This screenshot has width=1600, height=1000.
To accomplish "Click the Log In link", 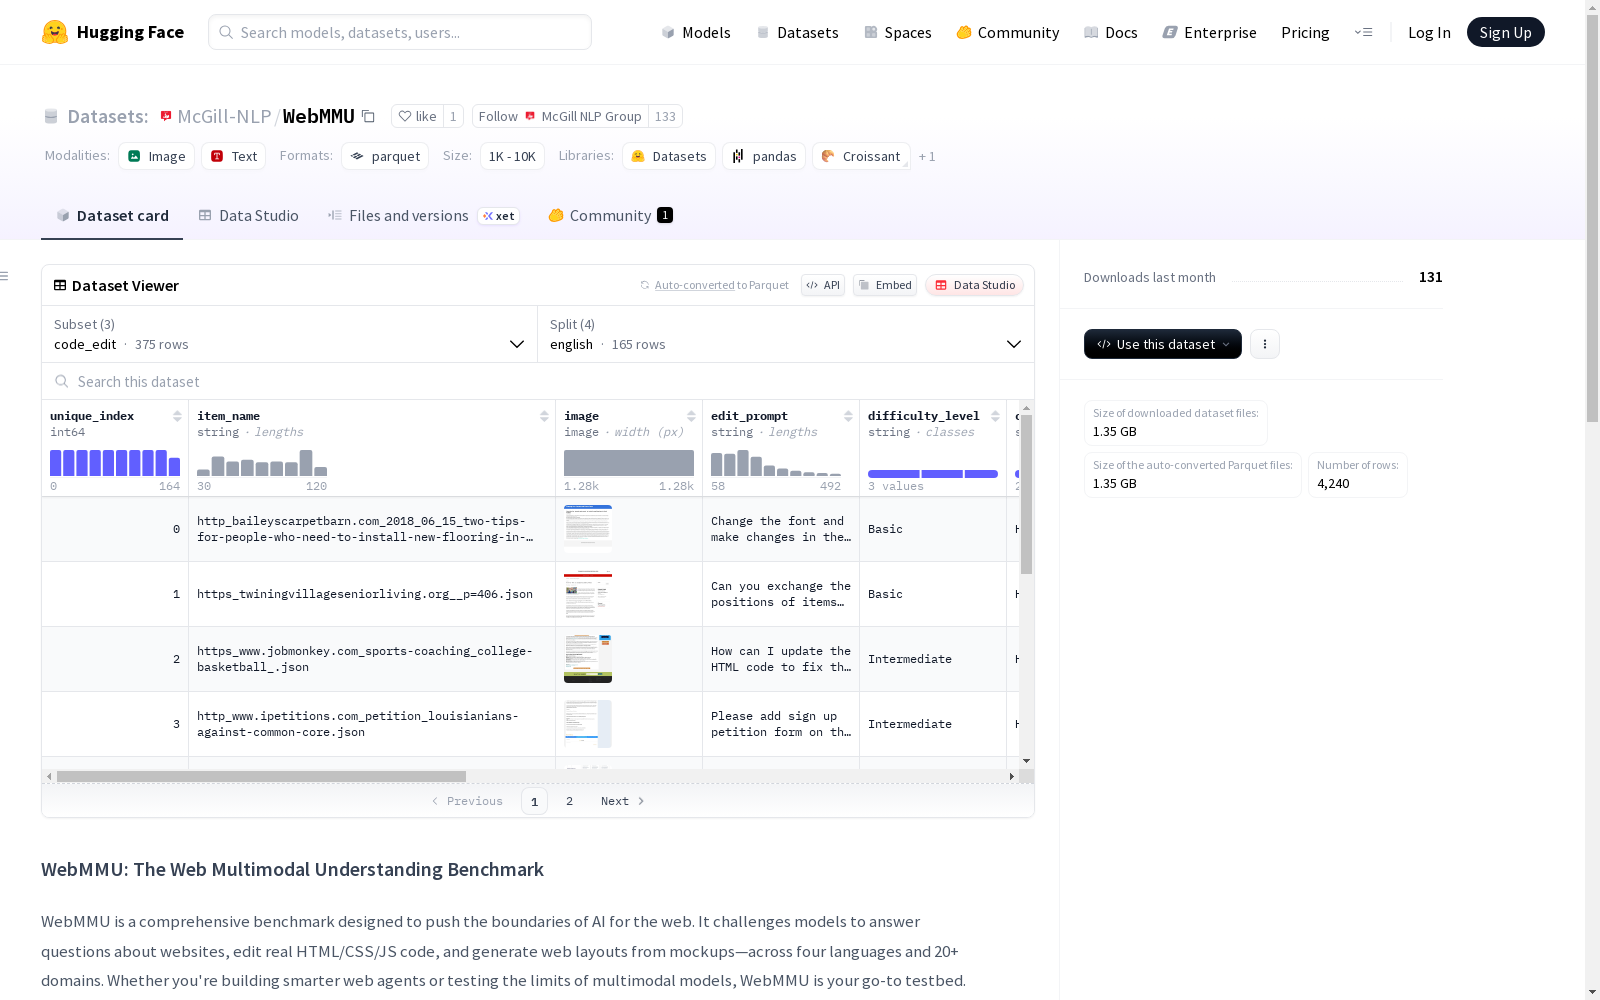I will [x=1429, y=32].
